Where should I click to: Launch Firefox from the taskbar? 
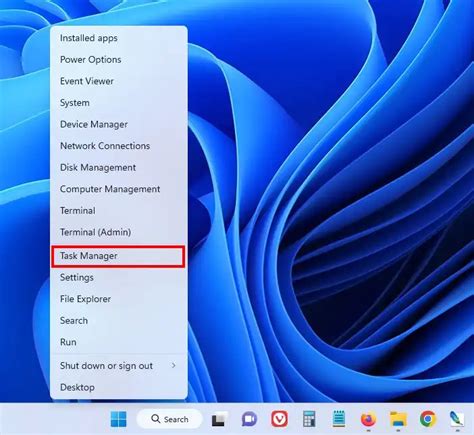point(369,419)
